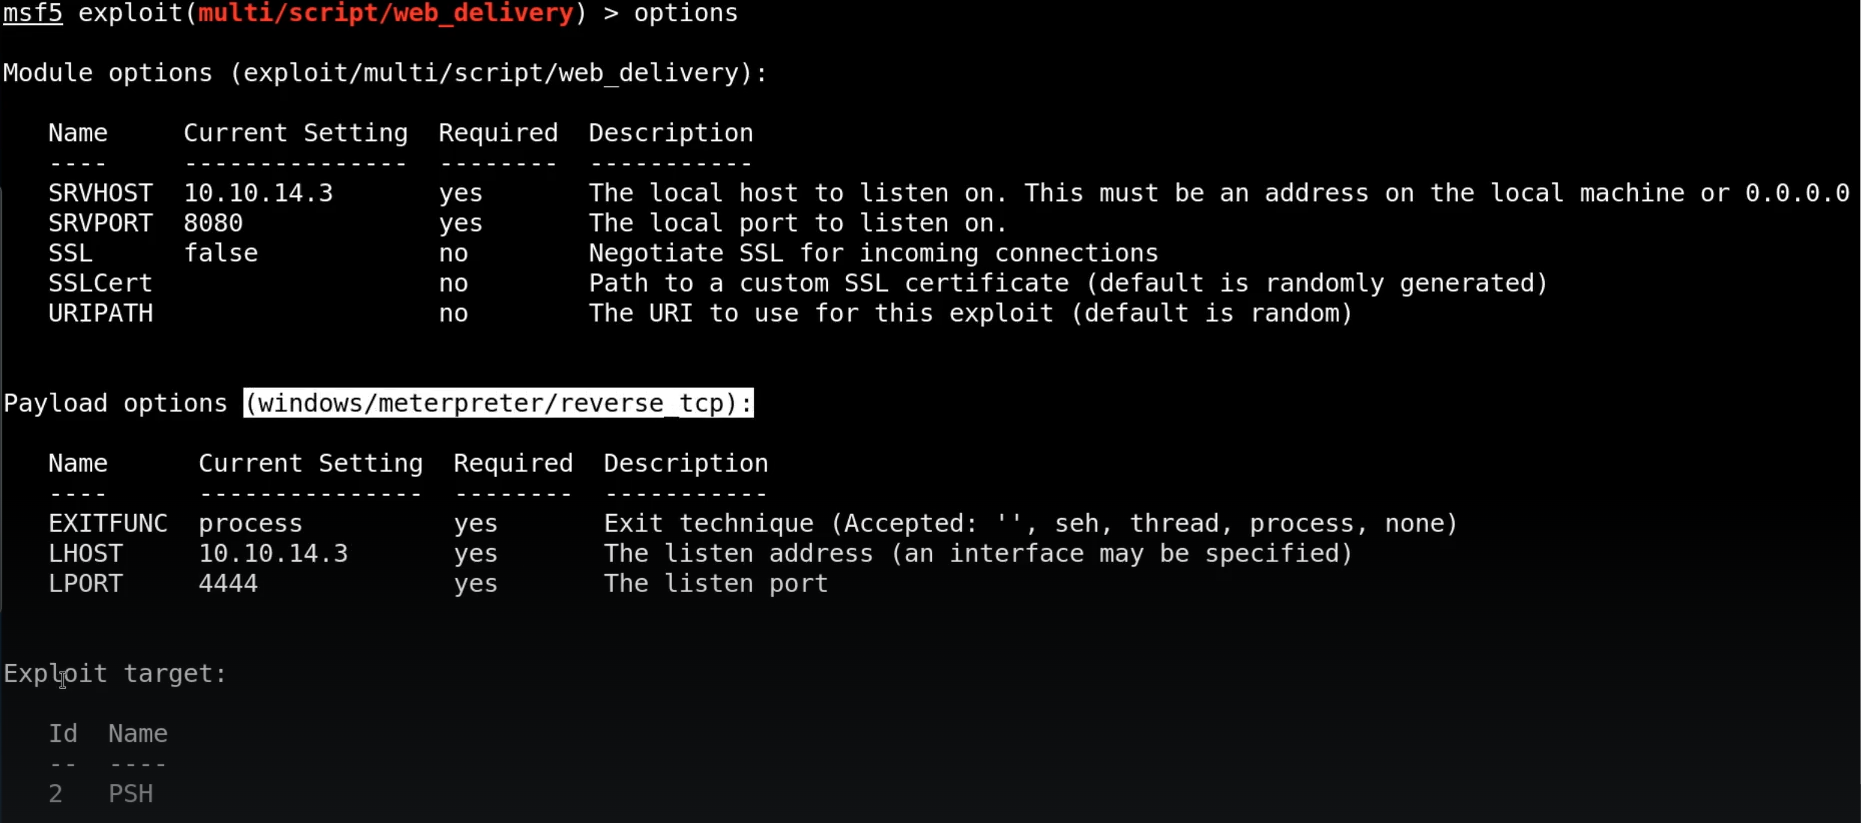Screen dimensions: 1861x823
Task: Click the EXITFUNC value 'process'
Action: (250, 523)
